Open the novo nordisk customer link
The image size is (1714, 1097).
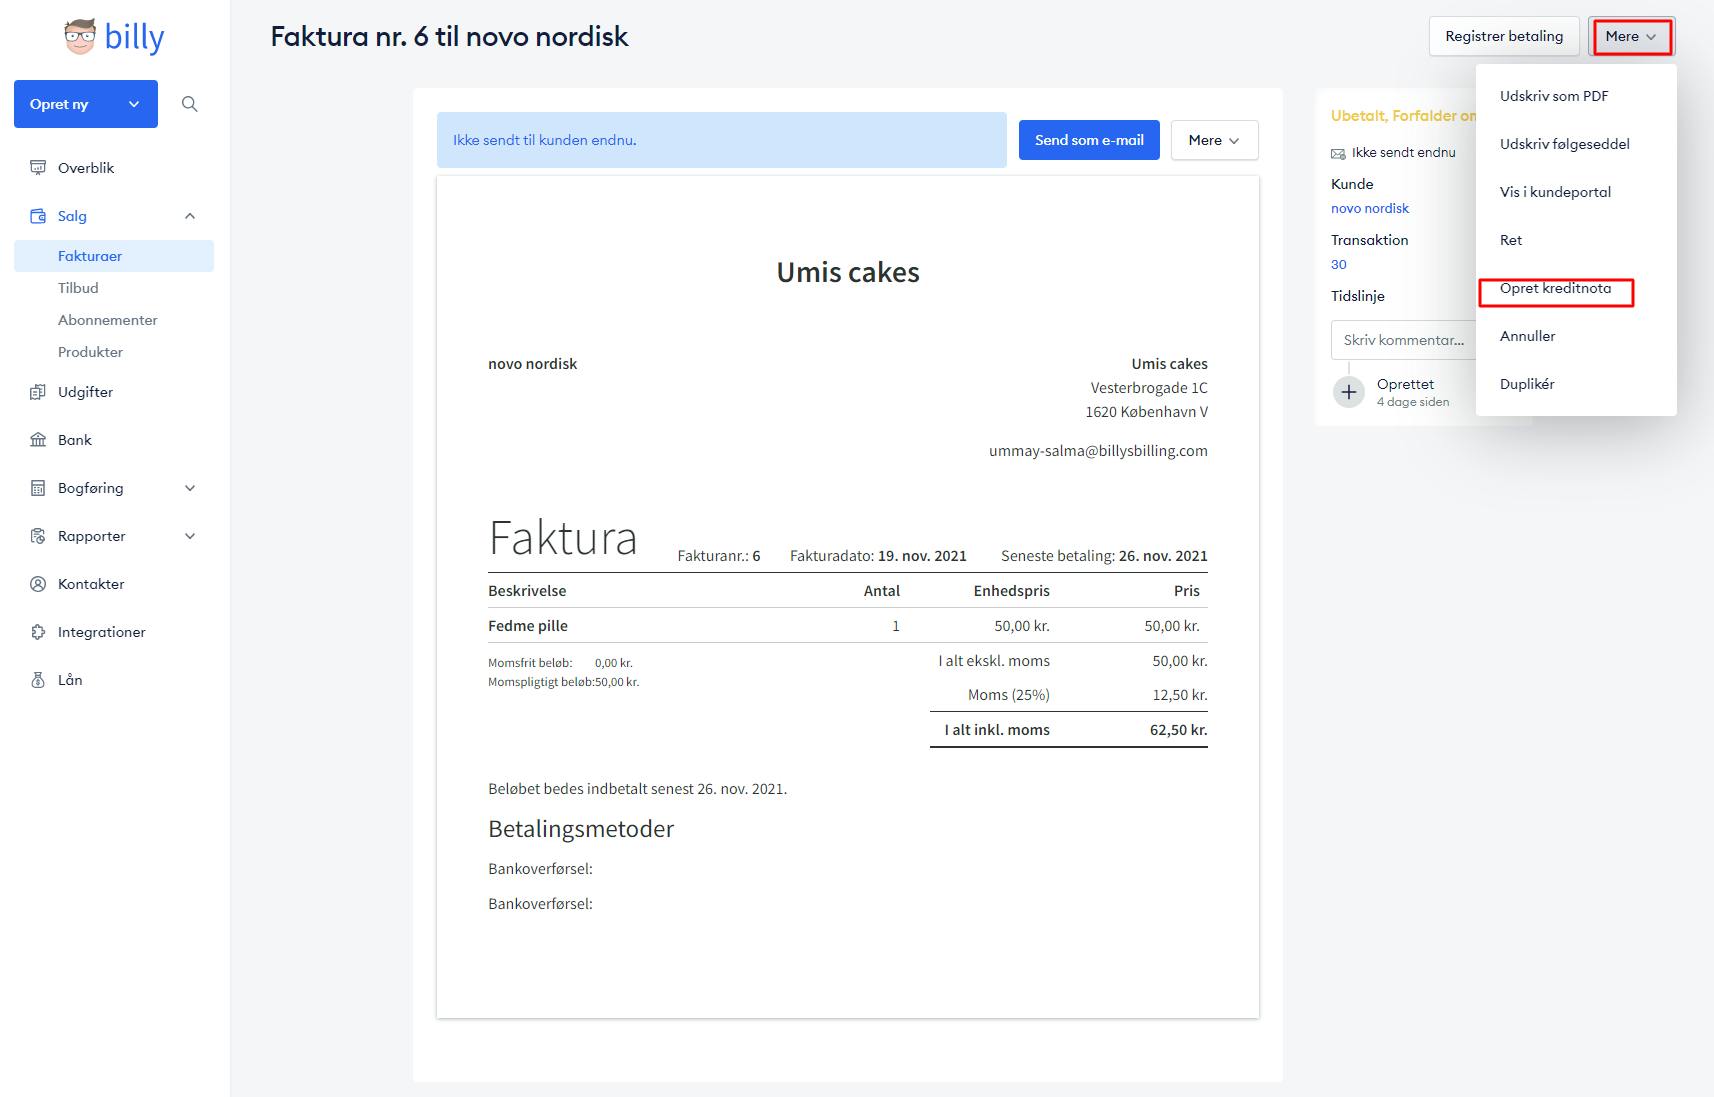1370,208
